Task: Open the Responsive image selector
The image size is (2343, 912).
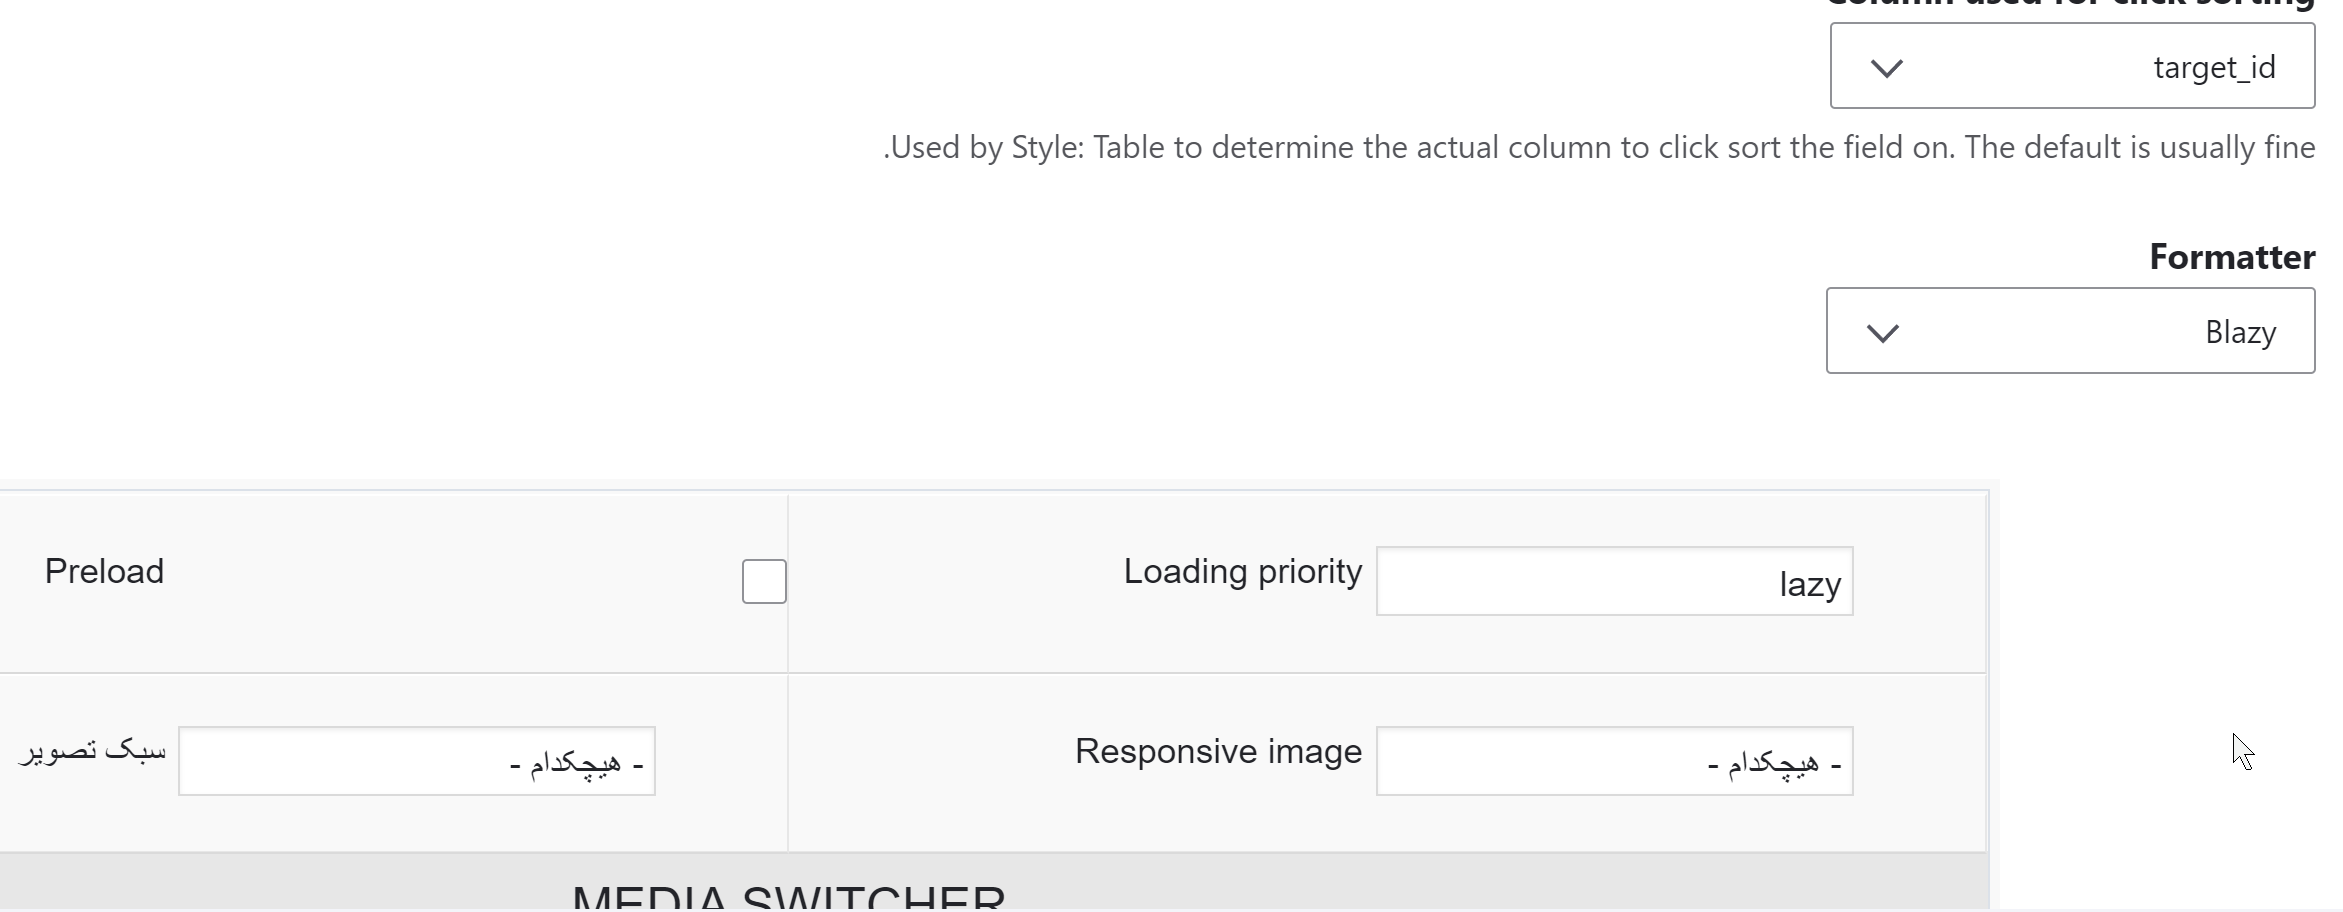Action: 1614,760
